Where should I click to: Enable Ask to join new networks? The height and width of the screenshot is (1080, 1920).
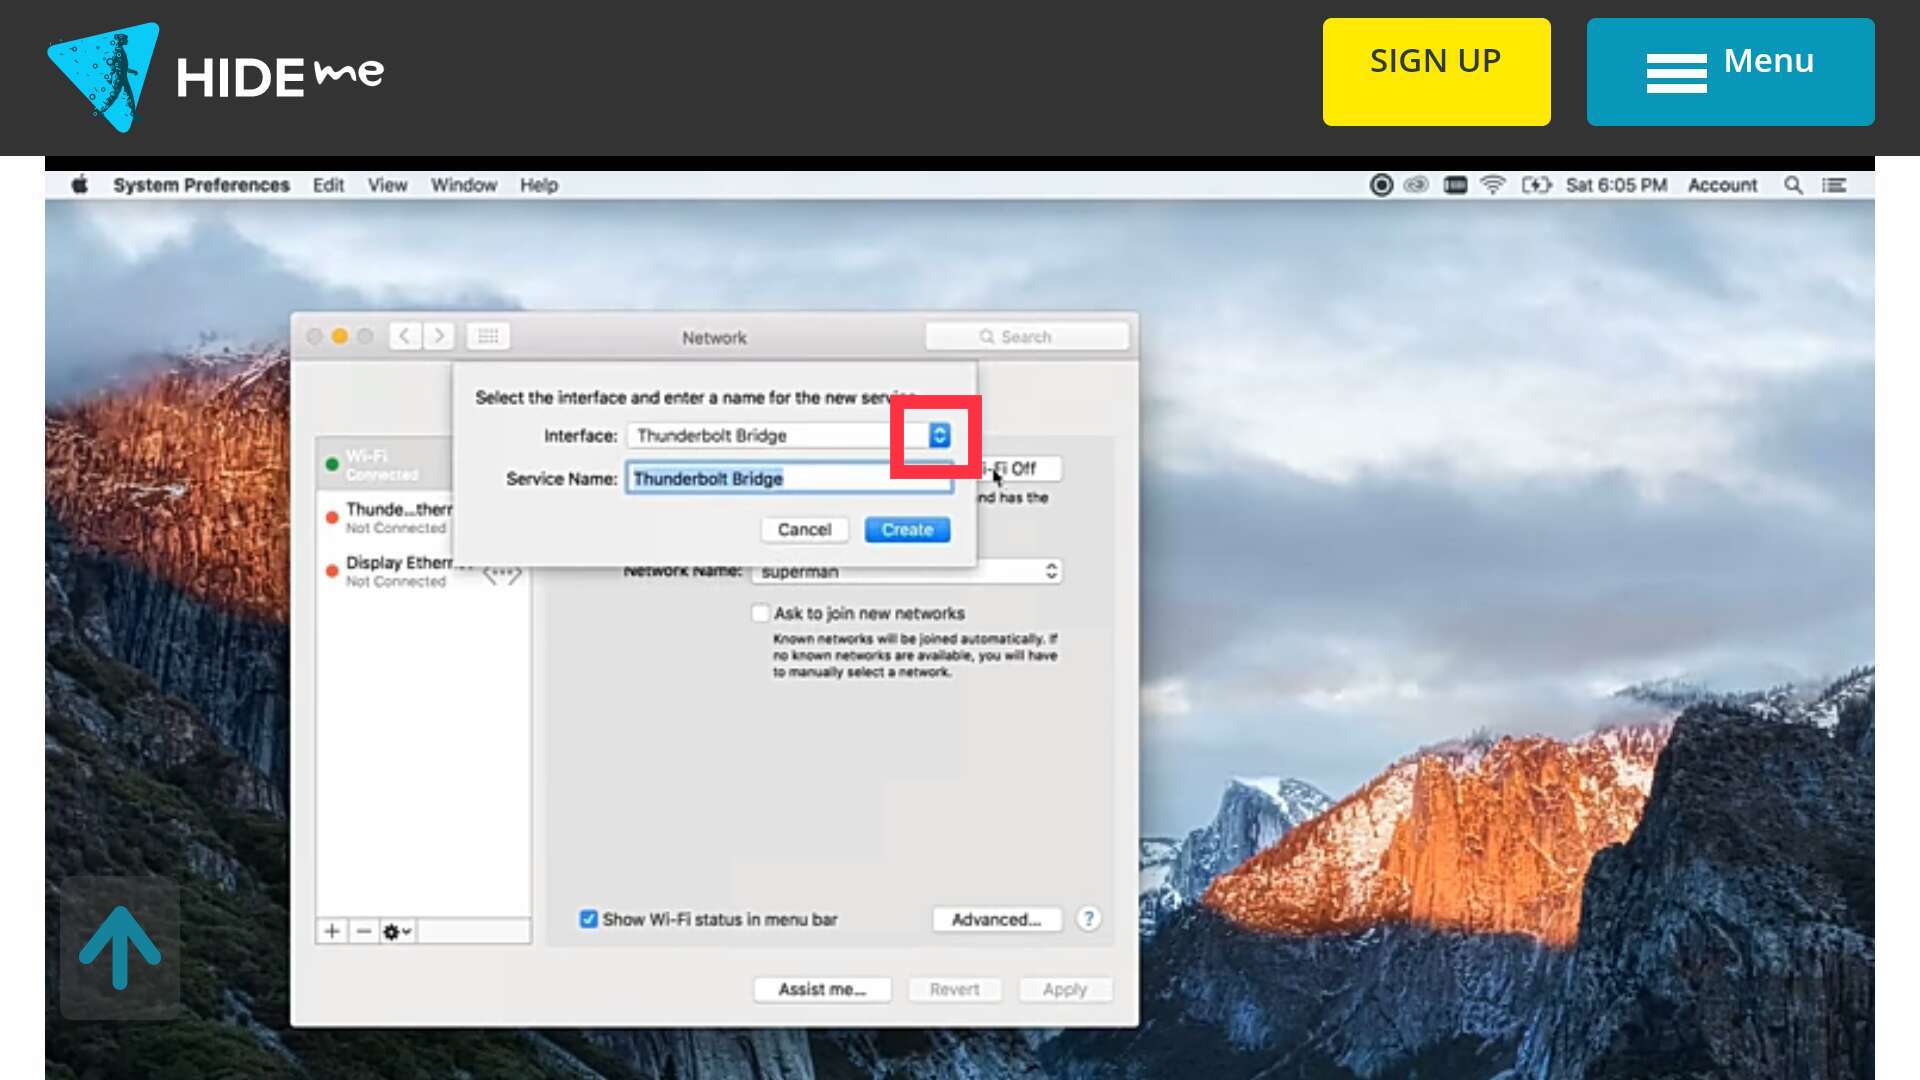click(x=760, y=613)
